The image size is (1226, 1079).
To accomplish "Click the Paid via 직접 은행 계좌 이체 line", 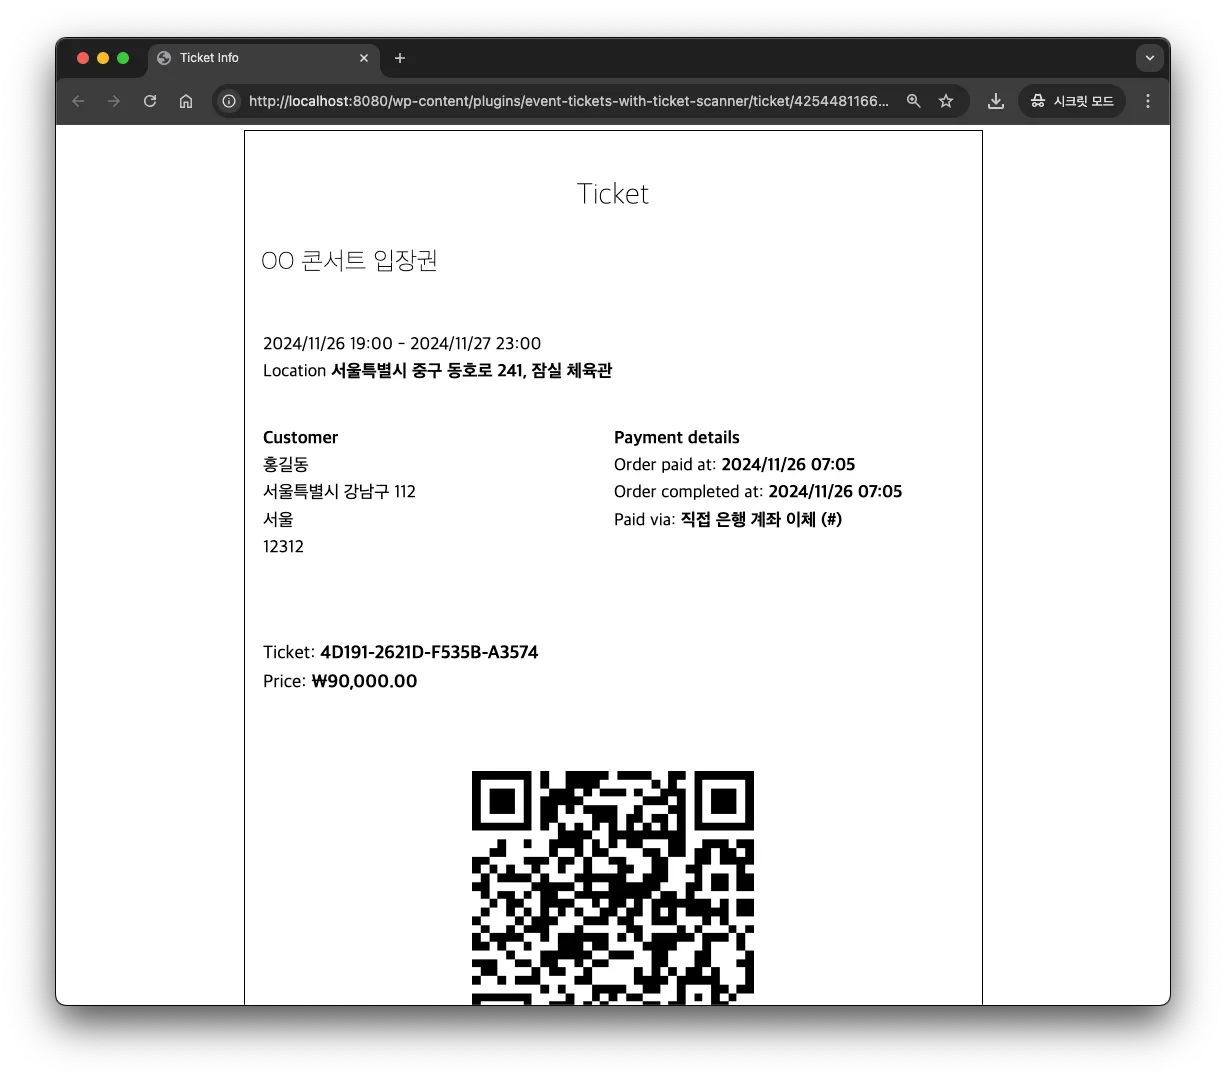I will click(728, 519).
